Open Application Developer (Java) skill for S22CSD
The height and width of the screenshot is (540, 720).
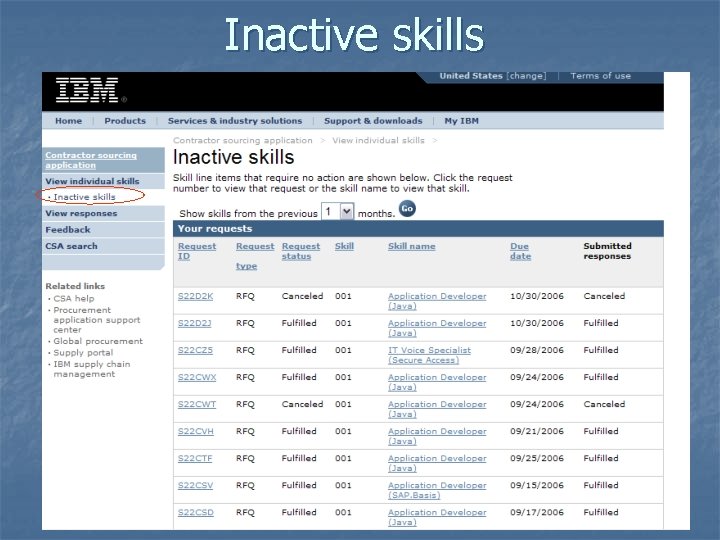pyautogui.click(x=437, y=518)
